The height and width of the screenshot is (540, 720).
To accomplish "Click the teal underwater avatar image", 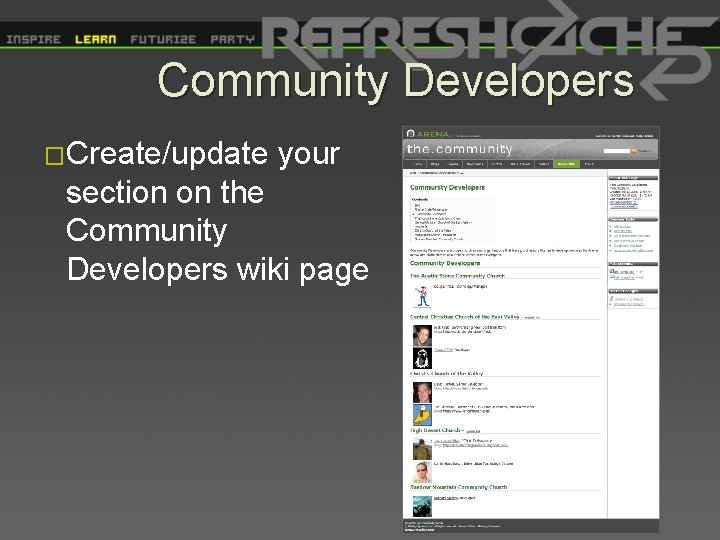I will [422, 506].
